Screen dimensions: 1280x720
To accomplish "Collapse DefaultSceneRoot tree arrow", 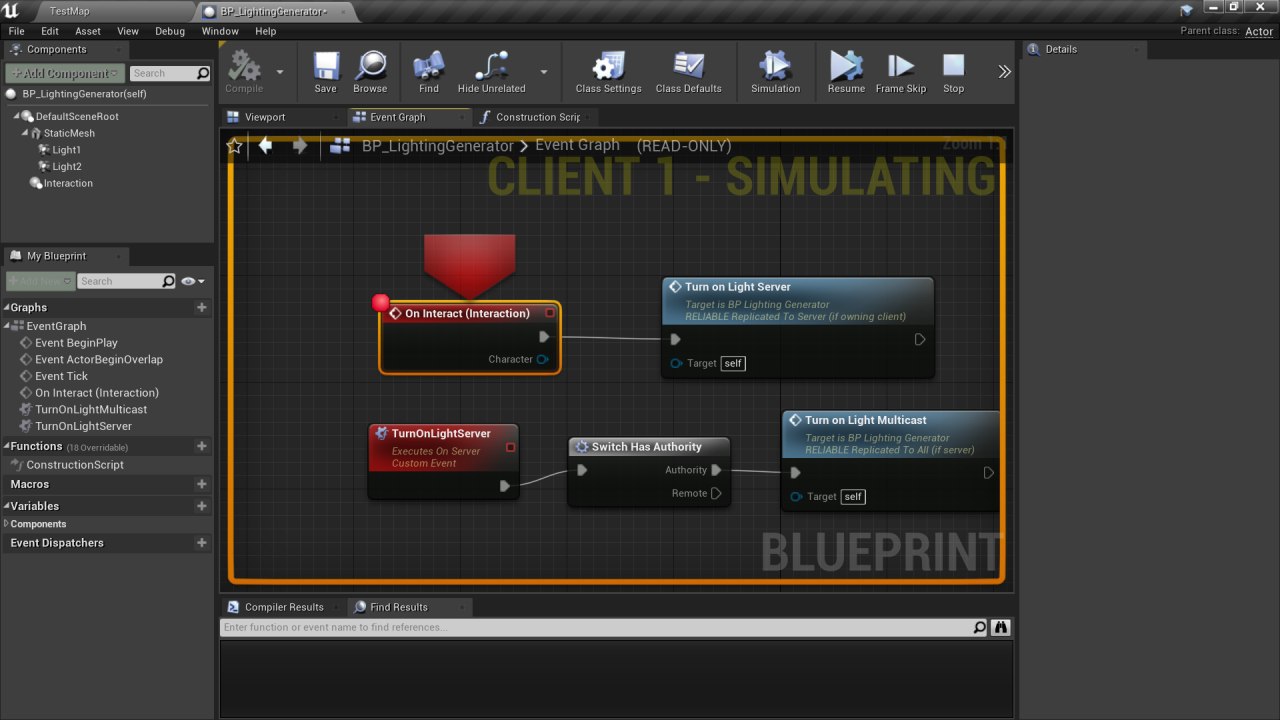I will pyautogui.click(x=16, y=117).
